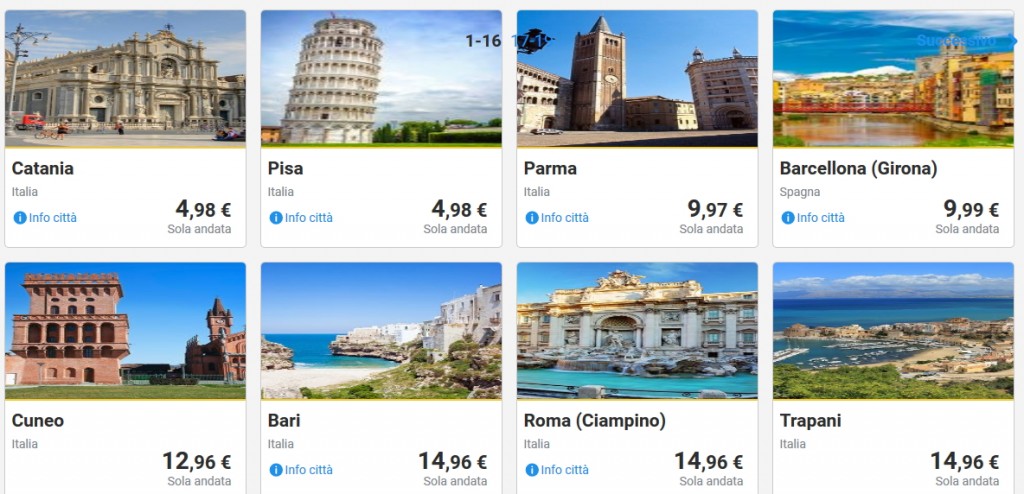Click the info icon on Parma card
The height and width of the screenshot is (494, 1024).
coord(532,218)
